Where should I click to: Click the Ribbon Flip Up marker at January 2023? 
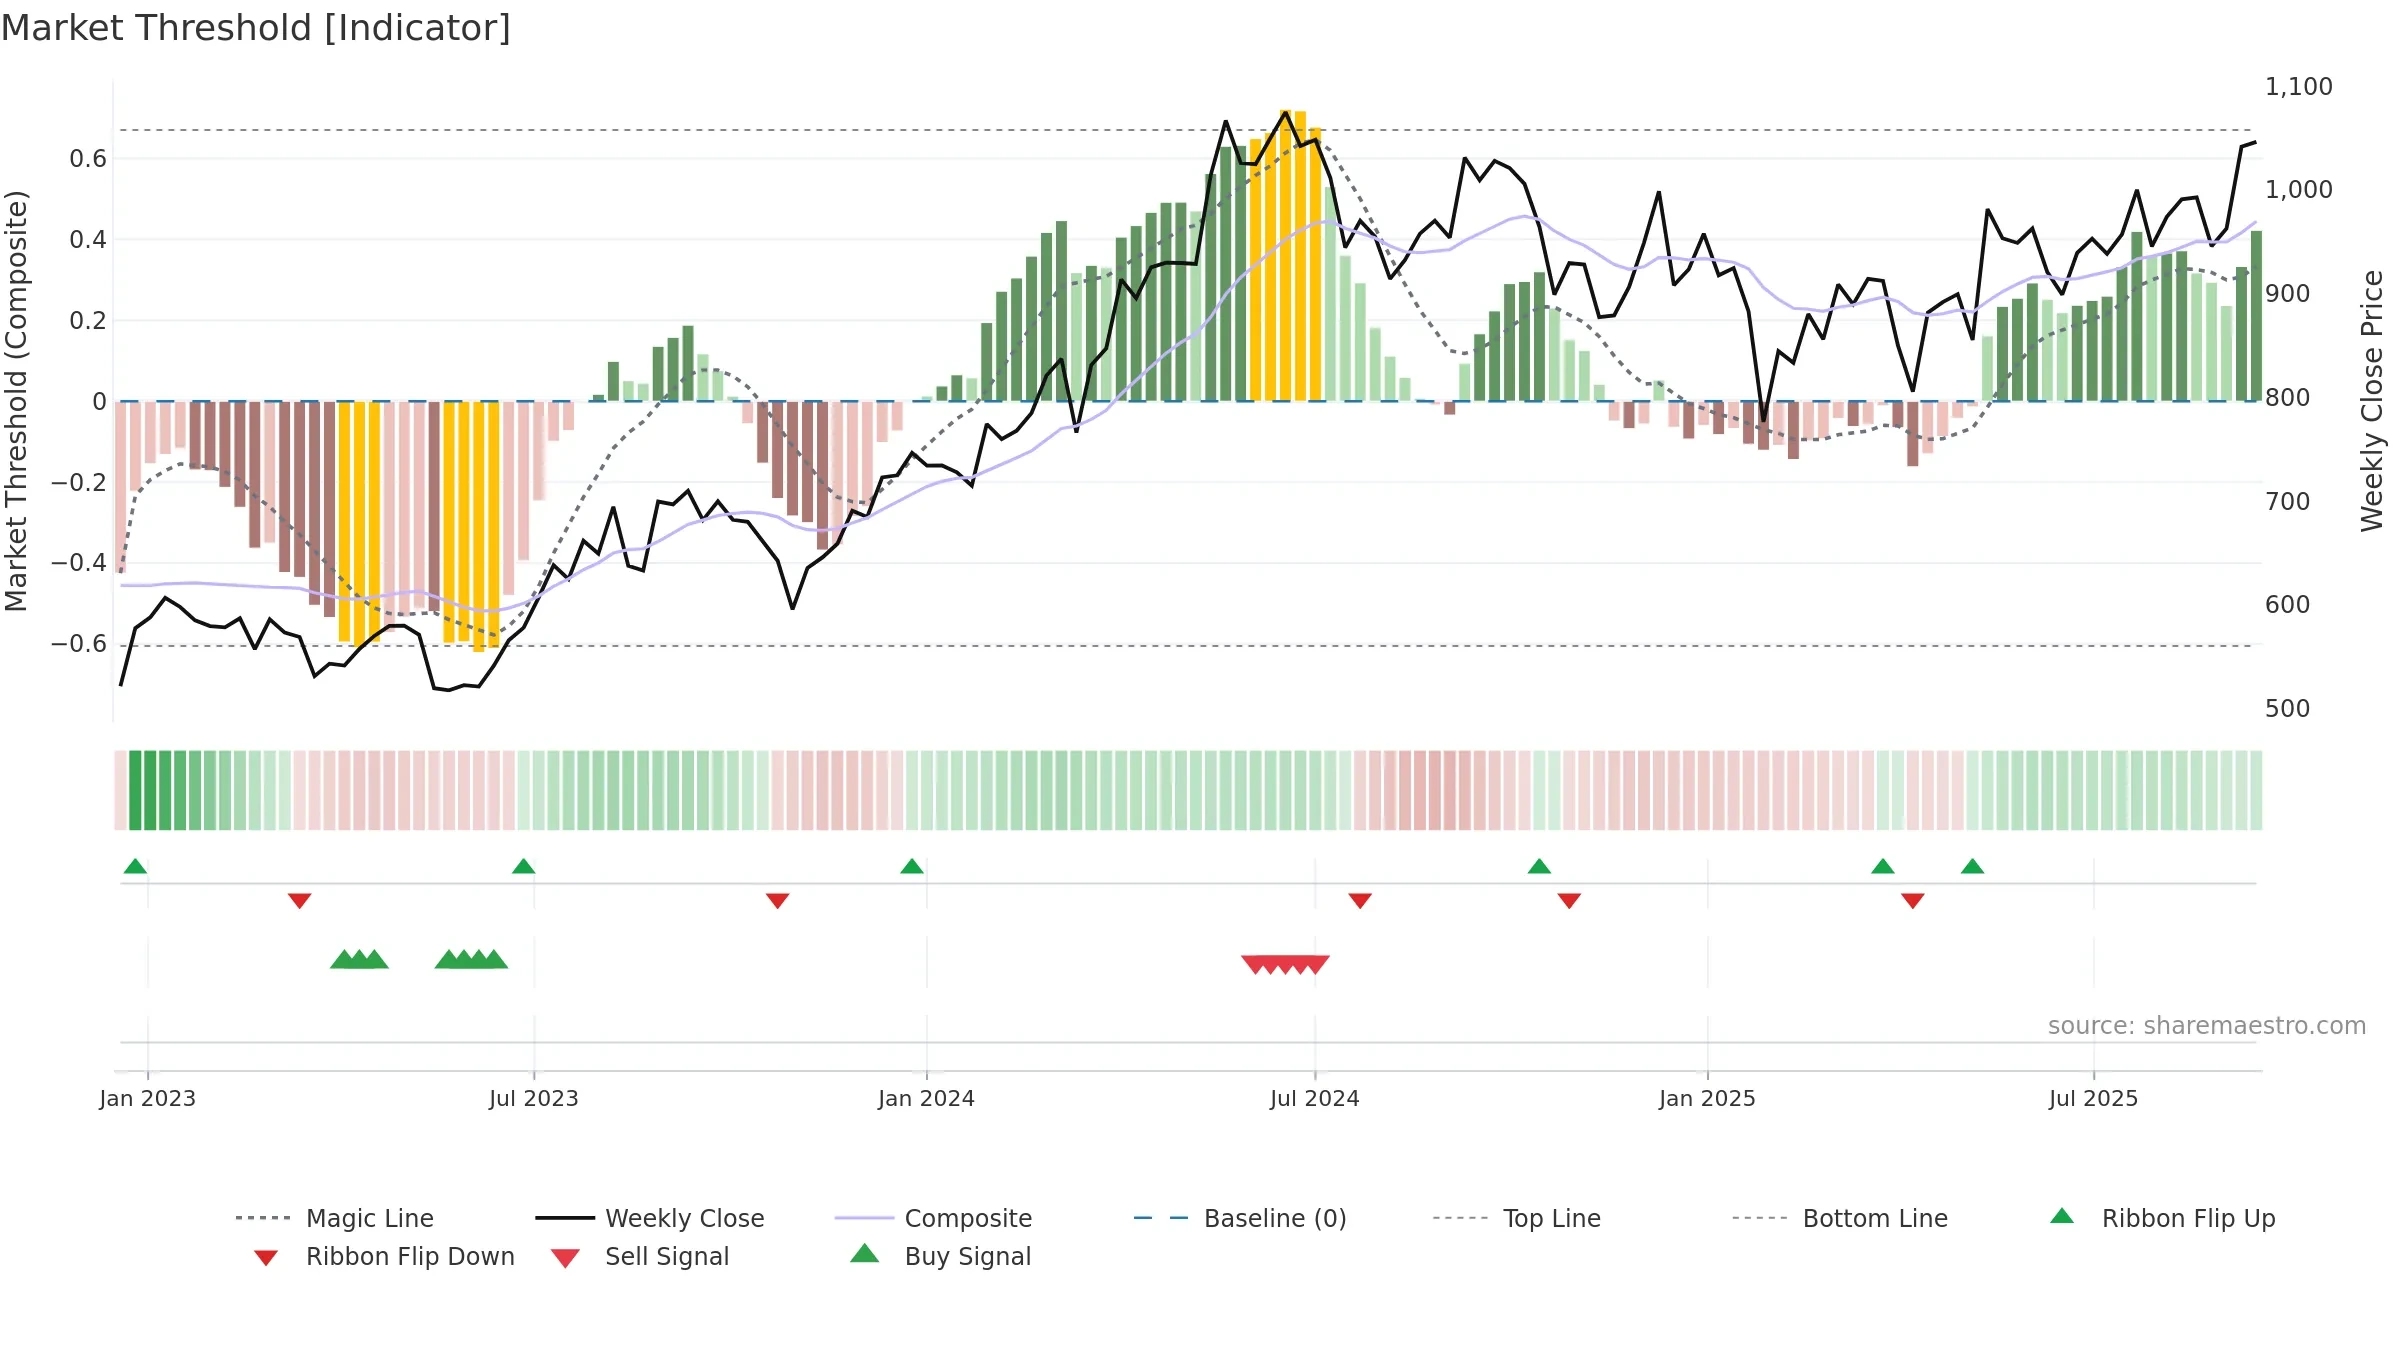pyautogui.click(x=135, y=866)
